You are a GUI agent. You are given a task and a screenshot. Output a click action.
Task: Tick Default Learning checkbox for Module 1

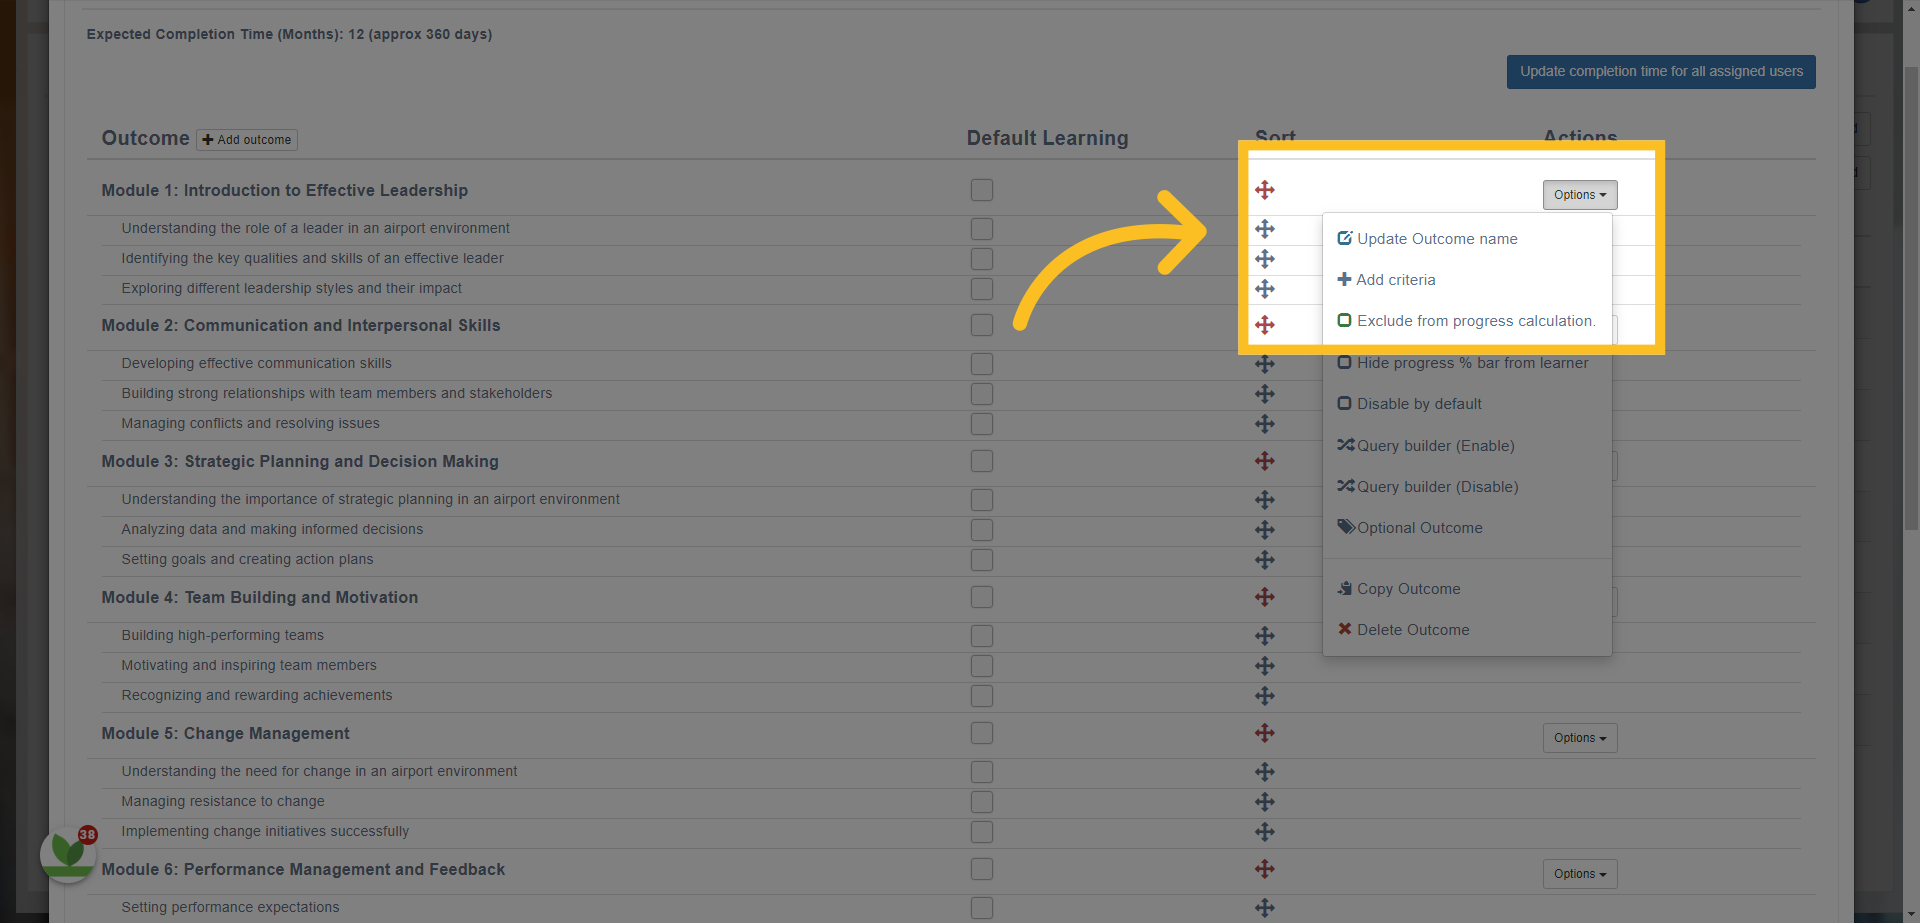tap(982, 190)
